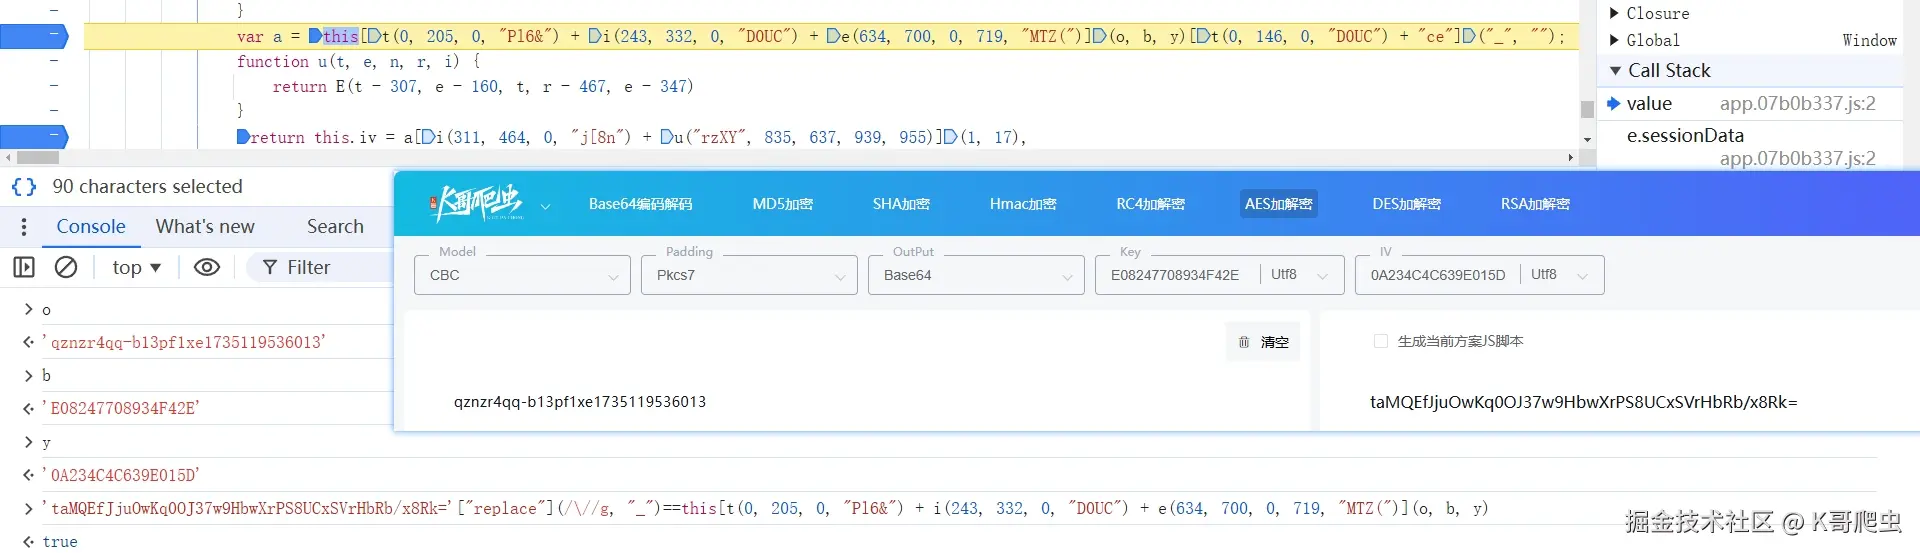Select the Base64编码解码 tab
The height and width of the screenshot is (553, 1920).
click(640, 204)
